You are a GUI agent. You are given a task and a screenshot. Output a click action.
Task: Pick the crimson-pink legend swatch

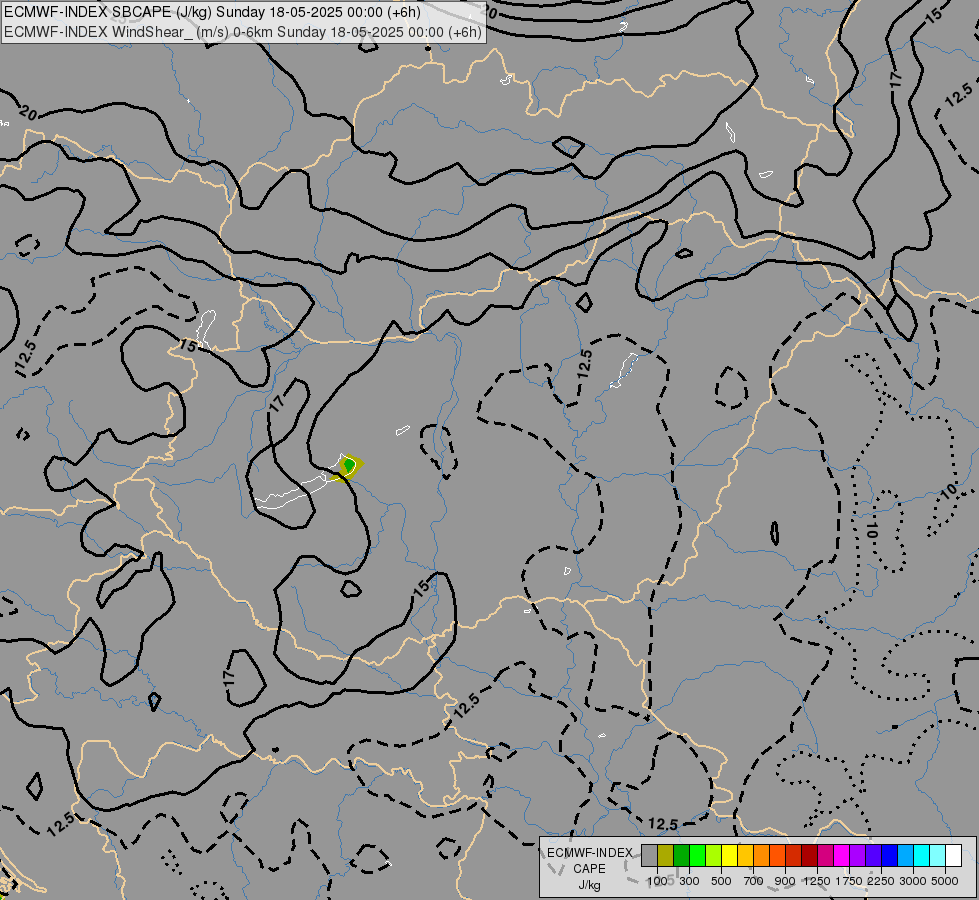tap(825, 855)
